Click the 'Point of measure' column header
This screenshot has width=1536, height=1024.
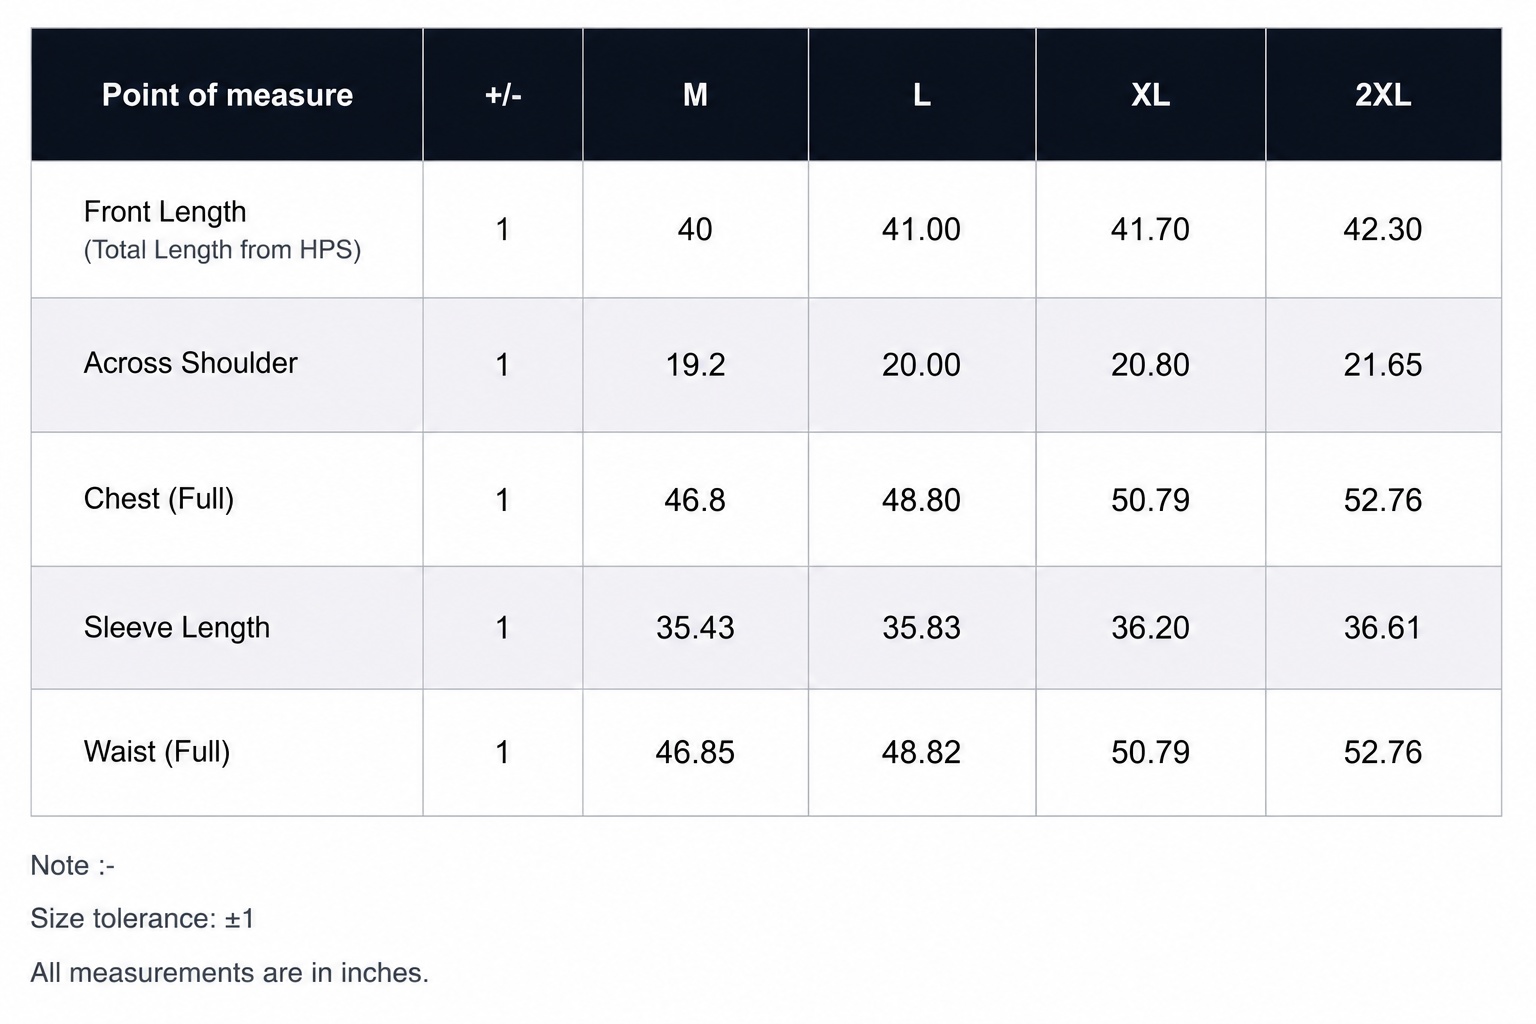tap(227, 95)
